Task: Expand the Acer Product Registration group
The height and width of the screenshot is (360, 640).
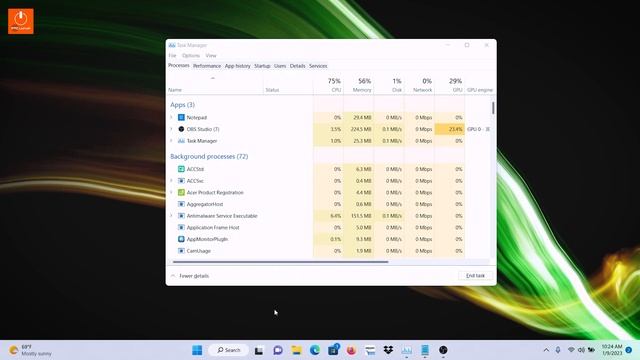Action: (171, 192)
